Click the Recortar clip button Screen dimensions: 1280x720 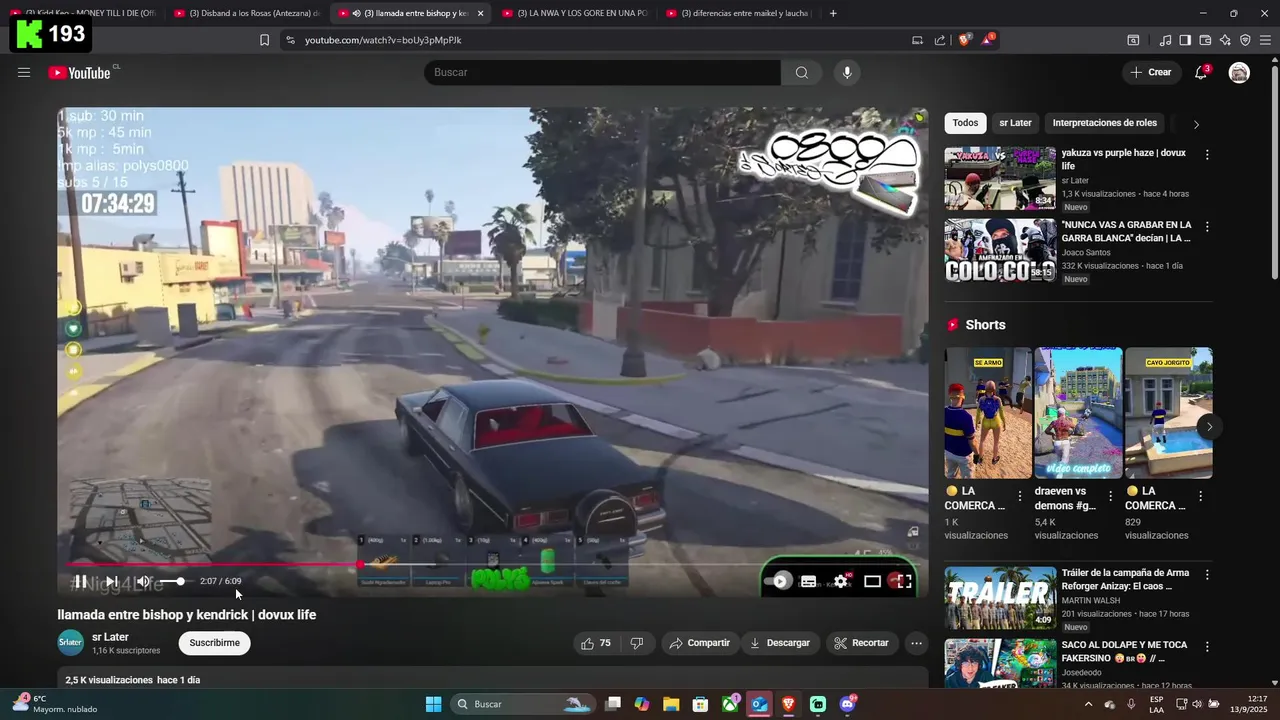(x=861, y=643)
